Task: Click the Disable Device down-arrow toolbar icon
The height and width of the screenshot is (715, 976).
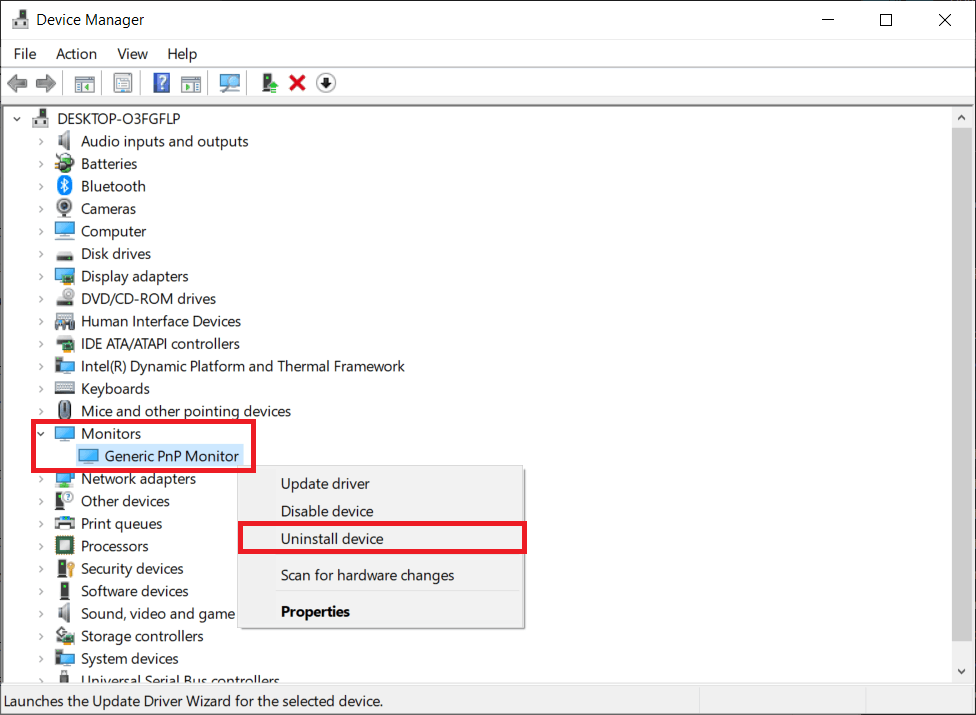Action: (326, 82)
